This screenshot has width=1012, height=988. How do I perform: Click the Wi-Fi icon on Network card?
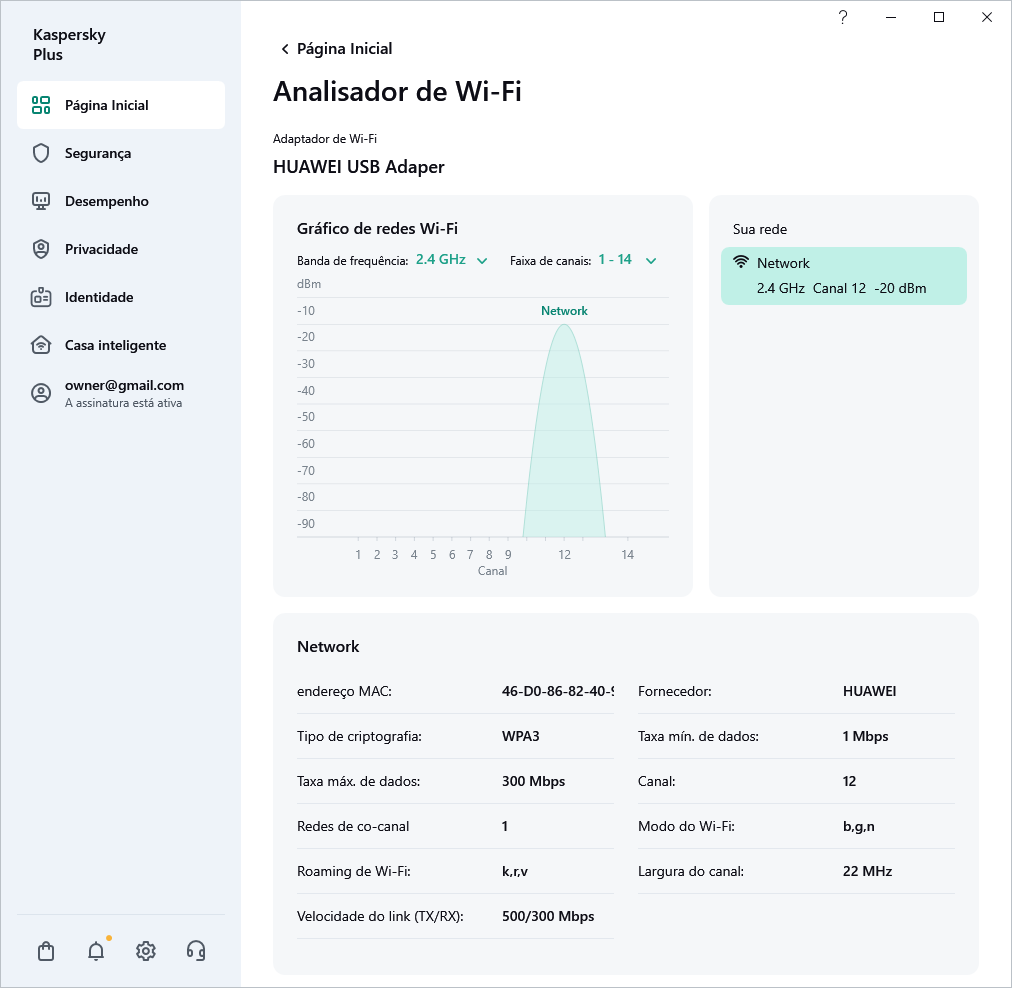[x=740, y=262]
